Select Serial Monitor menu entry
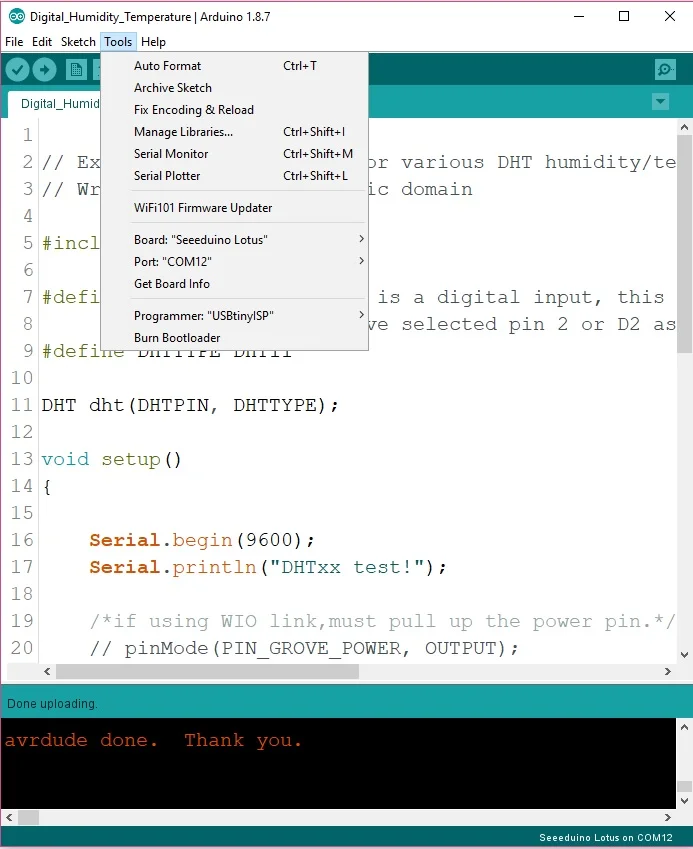Image resolution: width=693 pixels, height=849 pixels. tap(234, 154)
